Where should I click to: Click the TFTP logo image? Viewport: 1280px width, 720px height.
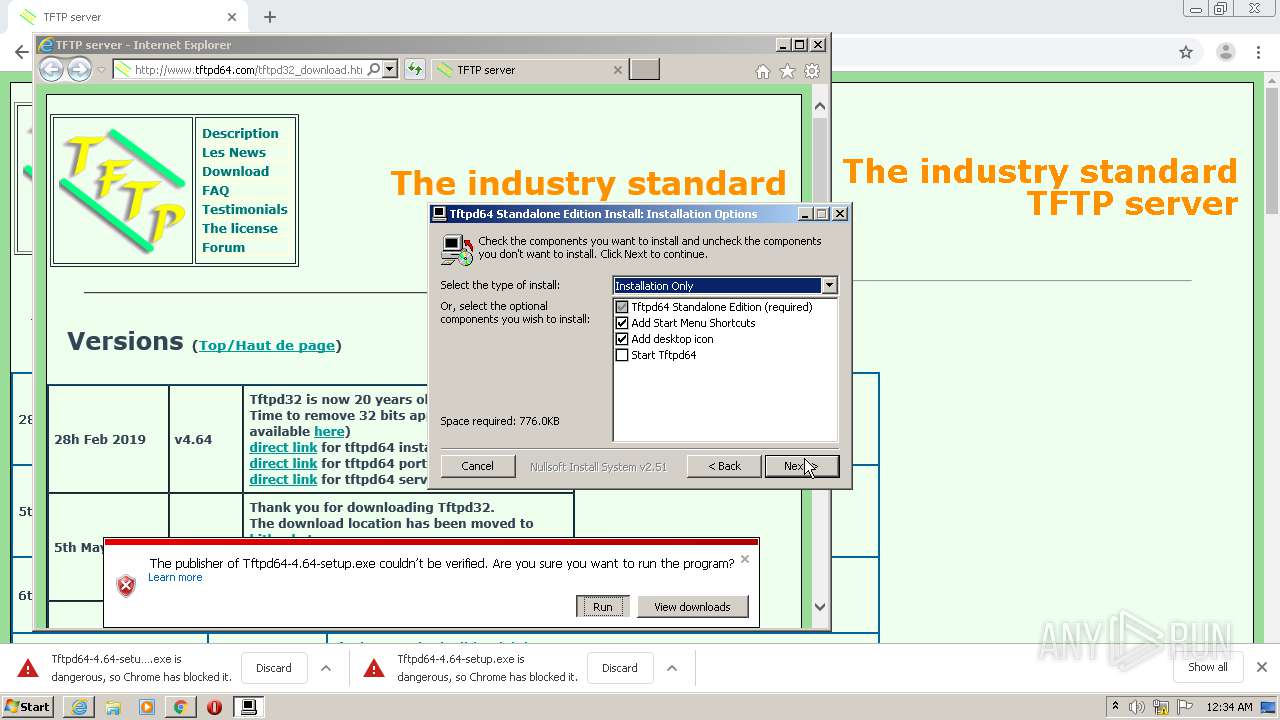[122, 190]
